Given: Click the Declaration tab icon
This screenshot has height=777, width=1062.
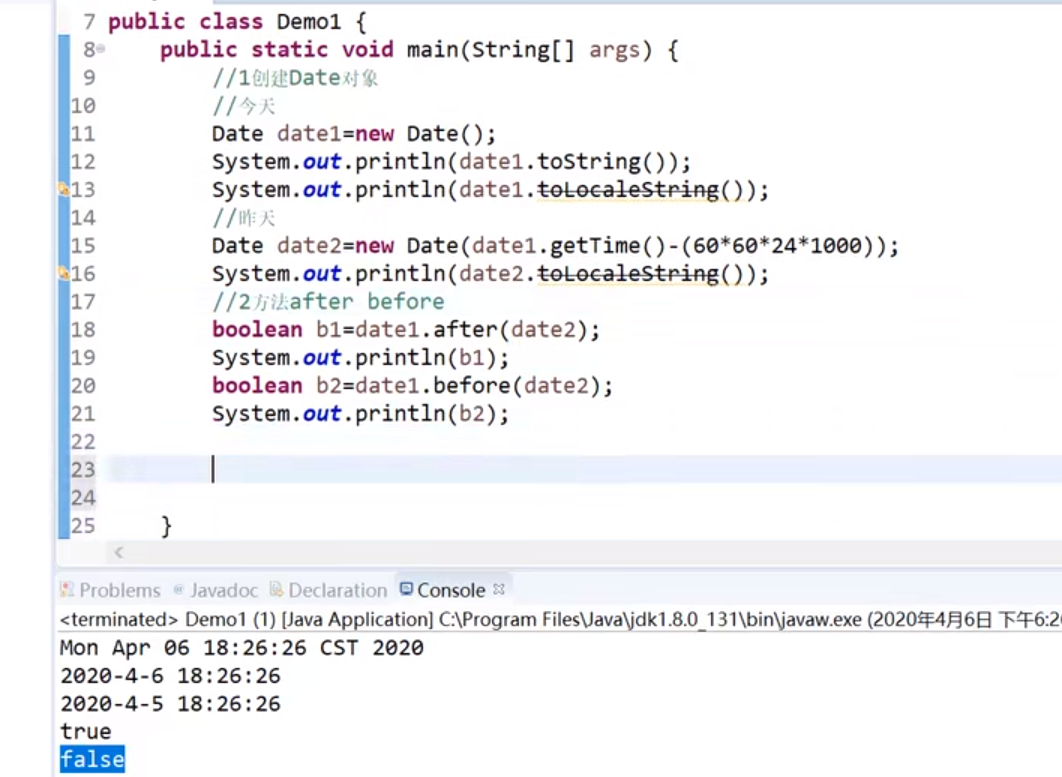Looking at the screenshot, I should [x=276, y=589].
